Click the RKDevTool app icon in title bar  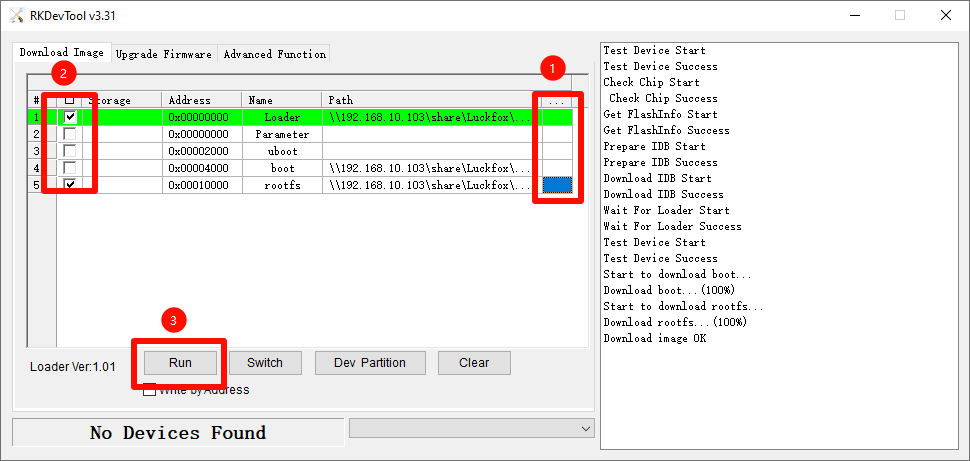[x=16, y=15]
